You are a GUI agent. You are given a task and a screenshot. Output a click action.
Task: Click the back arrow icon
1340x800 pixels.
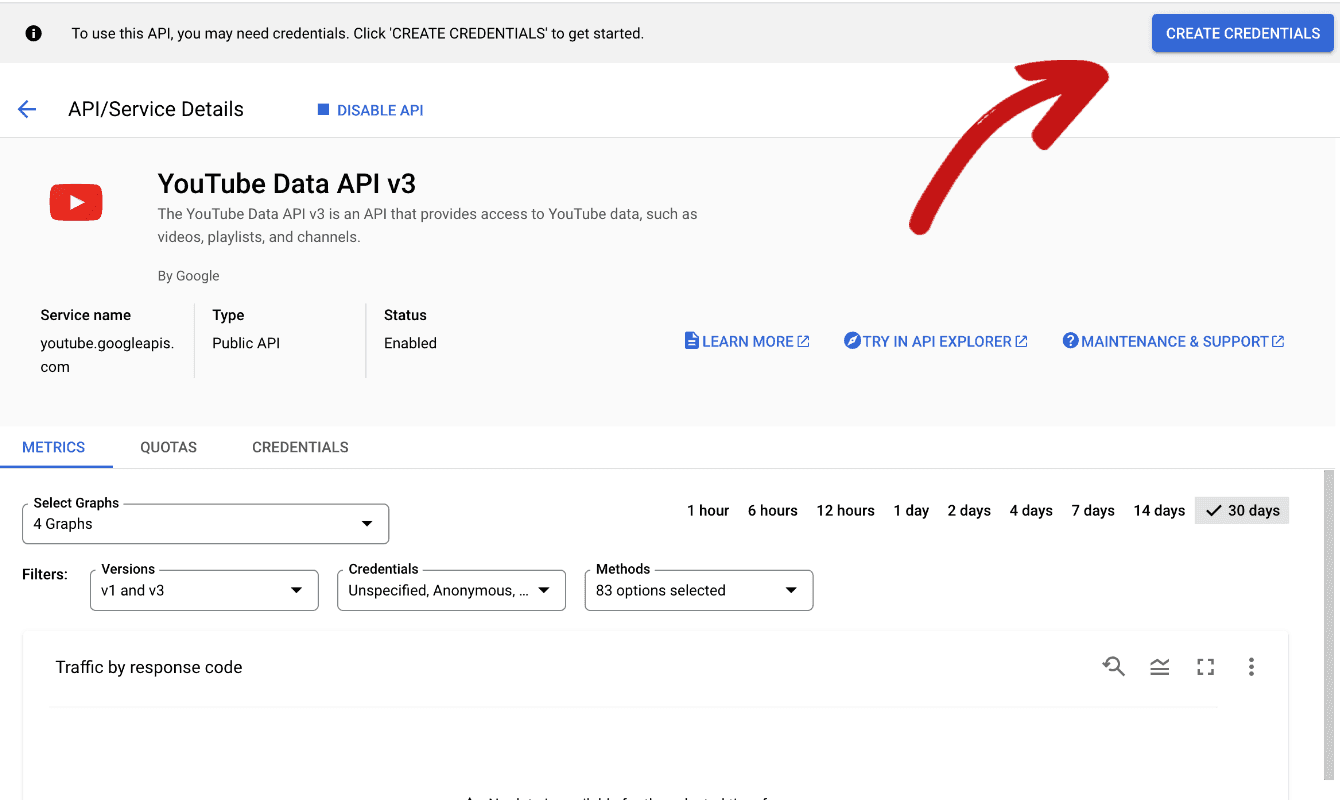pos(27,110)
